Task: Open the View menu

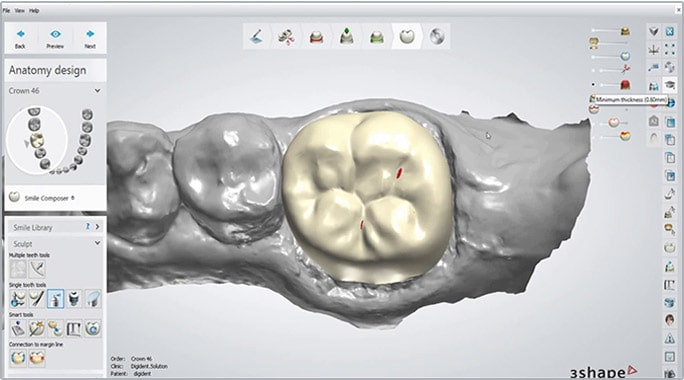Action: click(19, 10)
